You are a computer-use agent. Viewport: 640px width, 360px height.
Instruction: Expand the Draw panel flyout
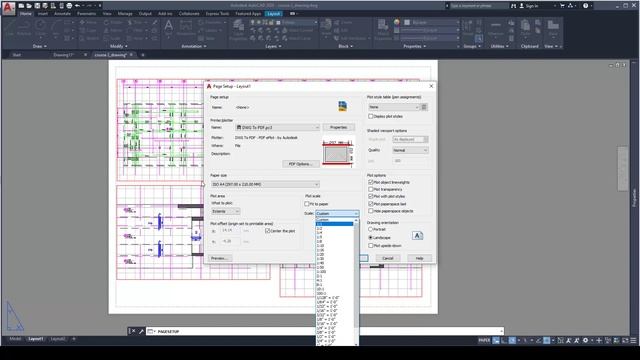point(39,46)
